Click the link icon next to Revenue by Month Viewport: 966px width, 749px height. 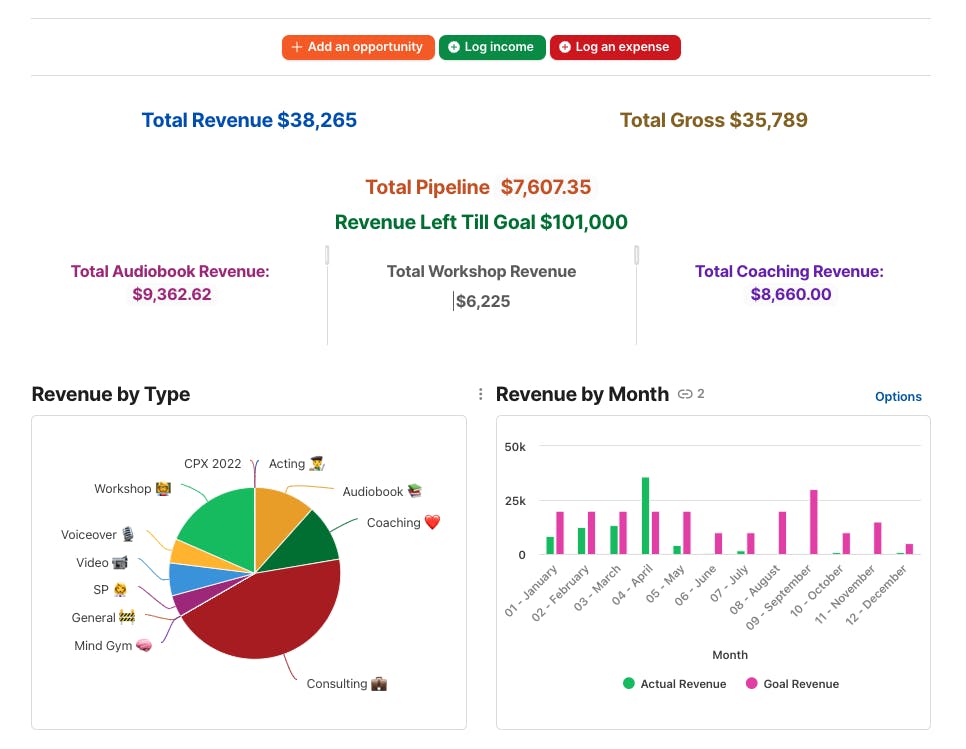click(x=684, y=394)
